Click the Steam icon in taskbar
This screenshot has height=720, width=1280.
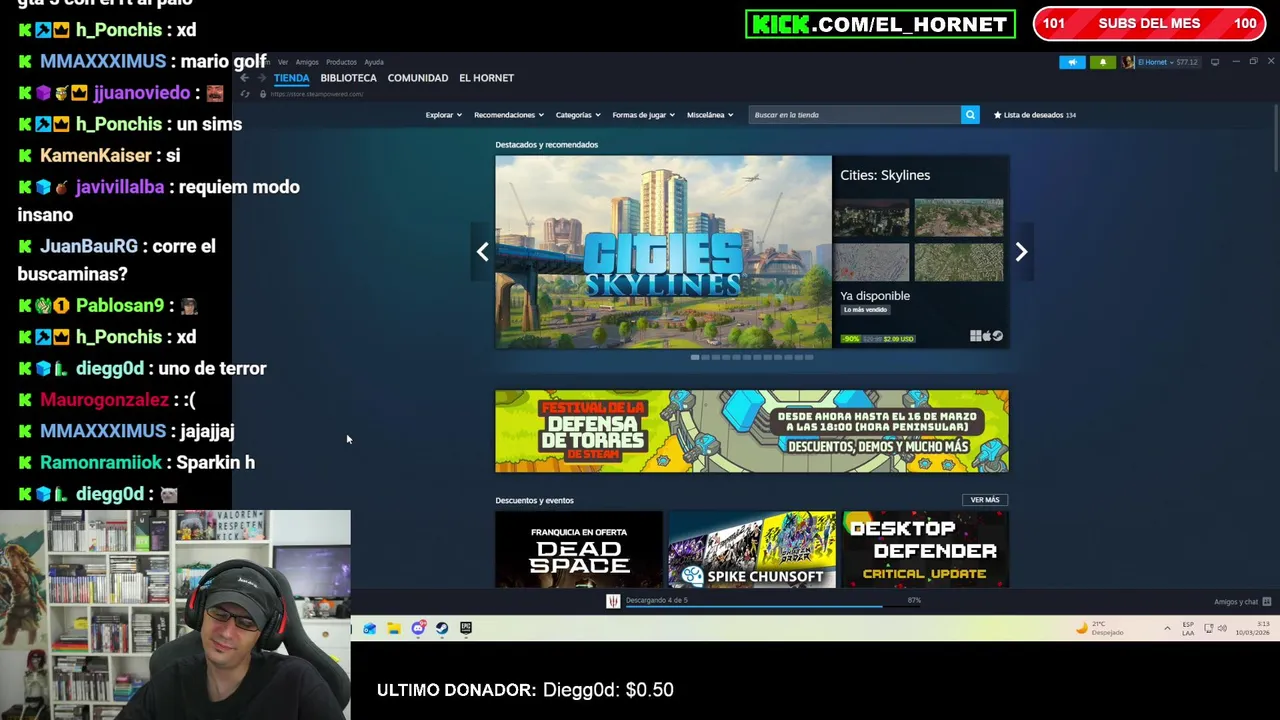(x=442, y=628)
